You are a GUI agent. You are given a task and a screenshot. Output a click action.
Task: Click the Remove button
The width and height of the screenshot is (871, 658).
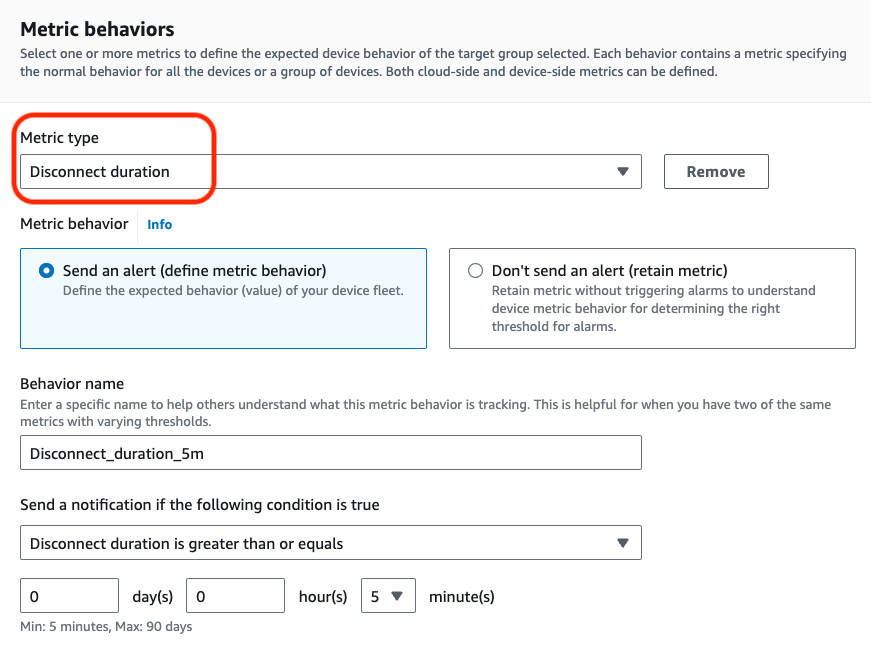(x=716, y=171)
